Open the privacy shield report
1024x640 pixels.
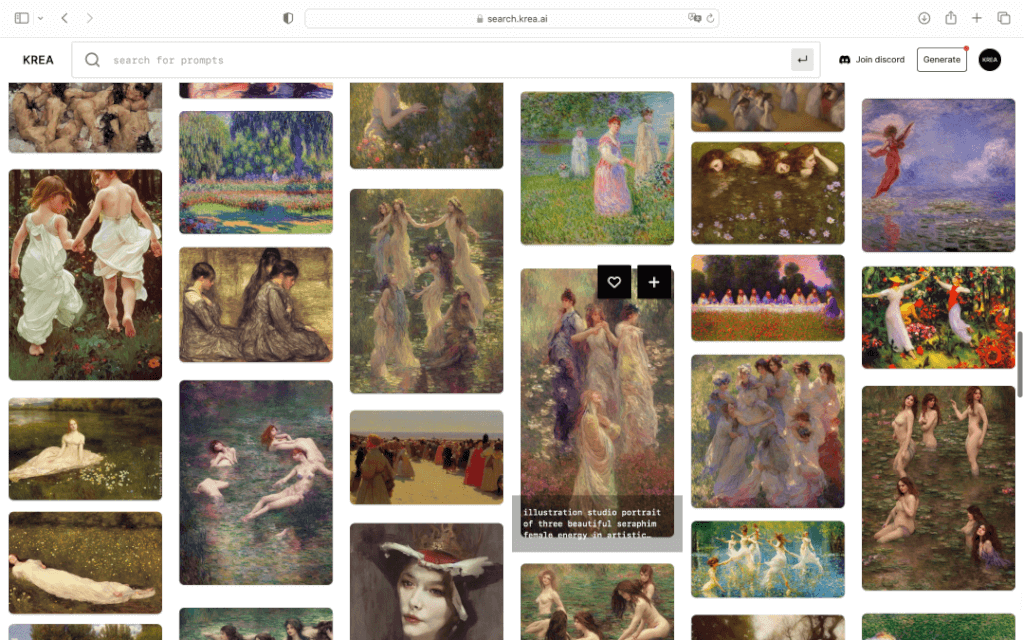(288, 18)
